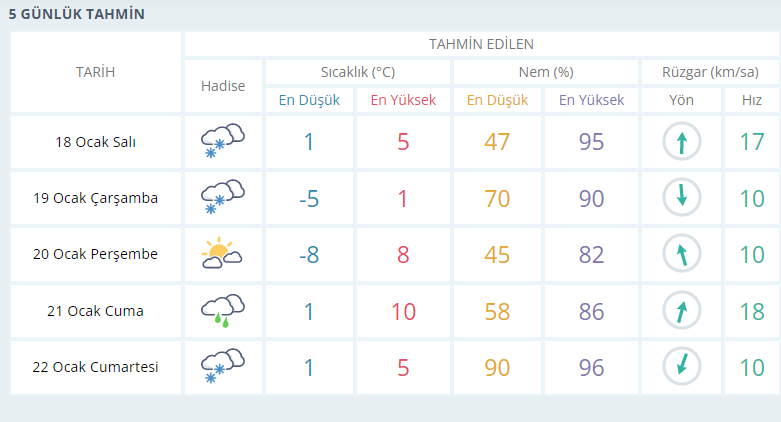Click the partly sunny icon for 20 Ocak Perşembe

point(222,253)
